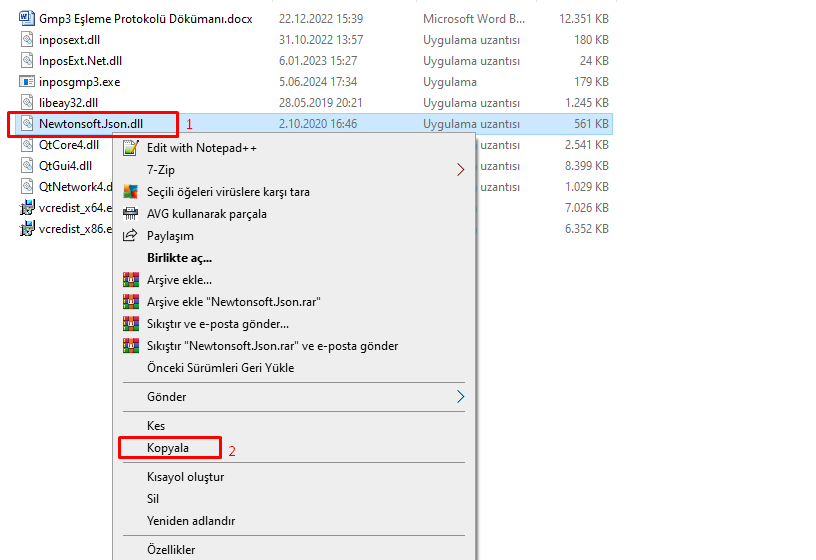Select 'Arşive ekle...' entry
This screenshot has width=816, height=560.
pos(179,279)
